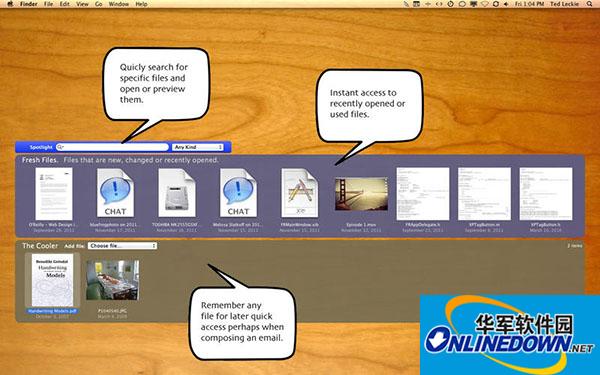
Task: Click the Ted Leckie user name
Action: pyautogui.click(x=564, y=4)
